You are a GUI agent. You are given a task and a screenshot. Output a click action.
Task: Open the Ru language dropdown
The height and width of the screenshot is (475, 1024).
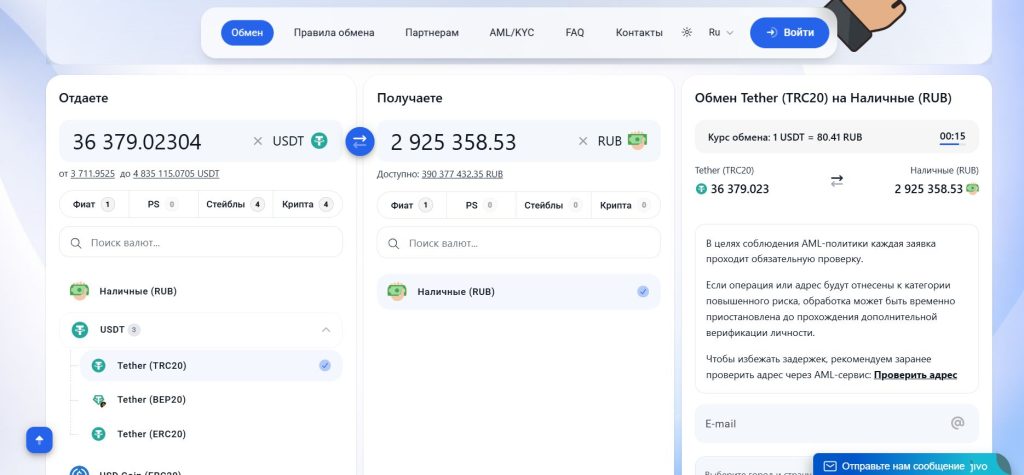[x=721, y=33]
